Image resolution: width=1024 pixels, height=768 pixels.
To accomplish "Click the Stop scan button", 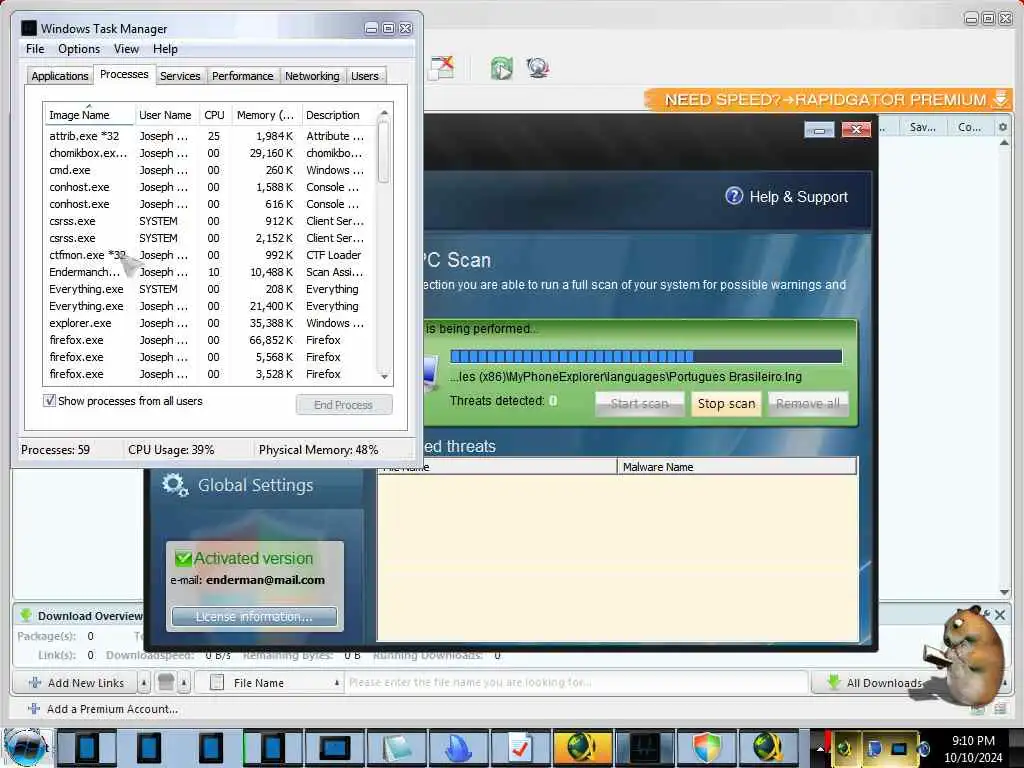I will [x=726, y=404].
